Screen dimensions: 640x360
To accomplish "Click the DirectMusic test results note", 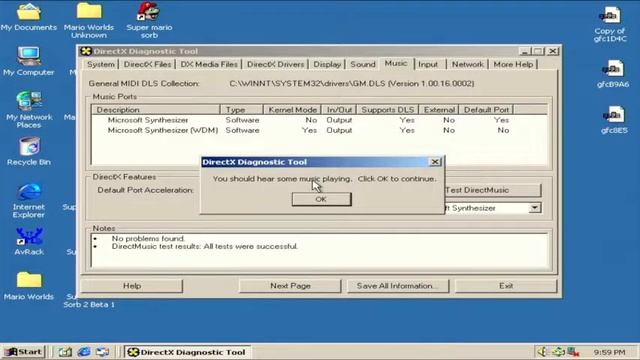I will [204, 247].
